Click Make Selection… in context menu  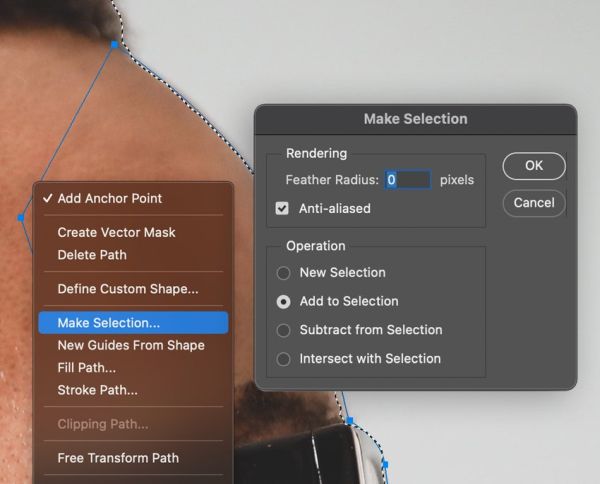(134, 323)
